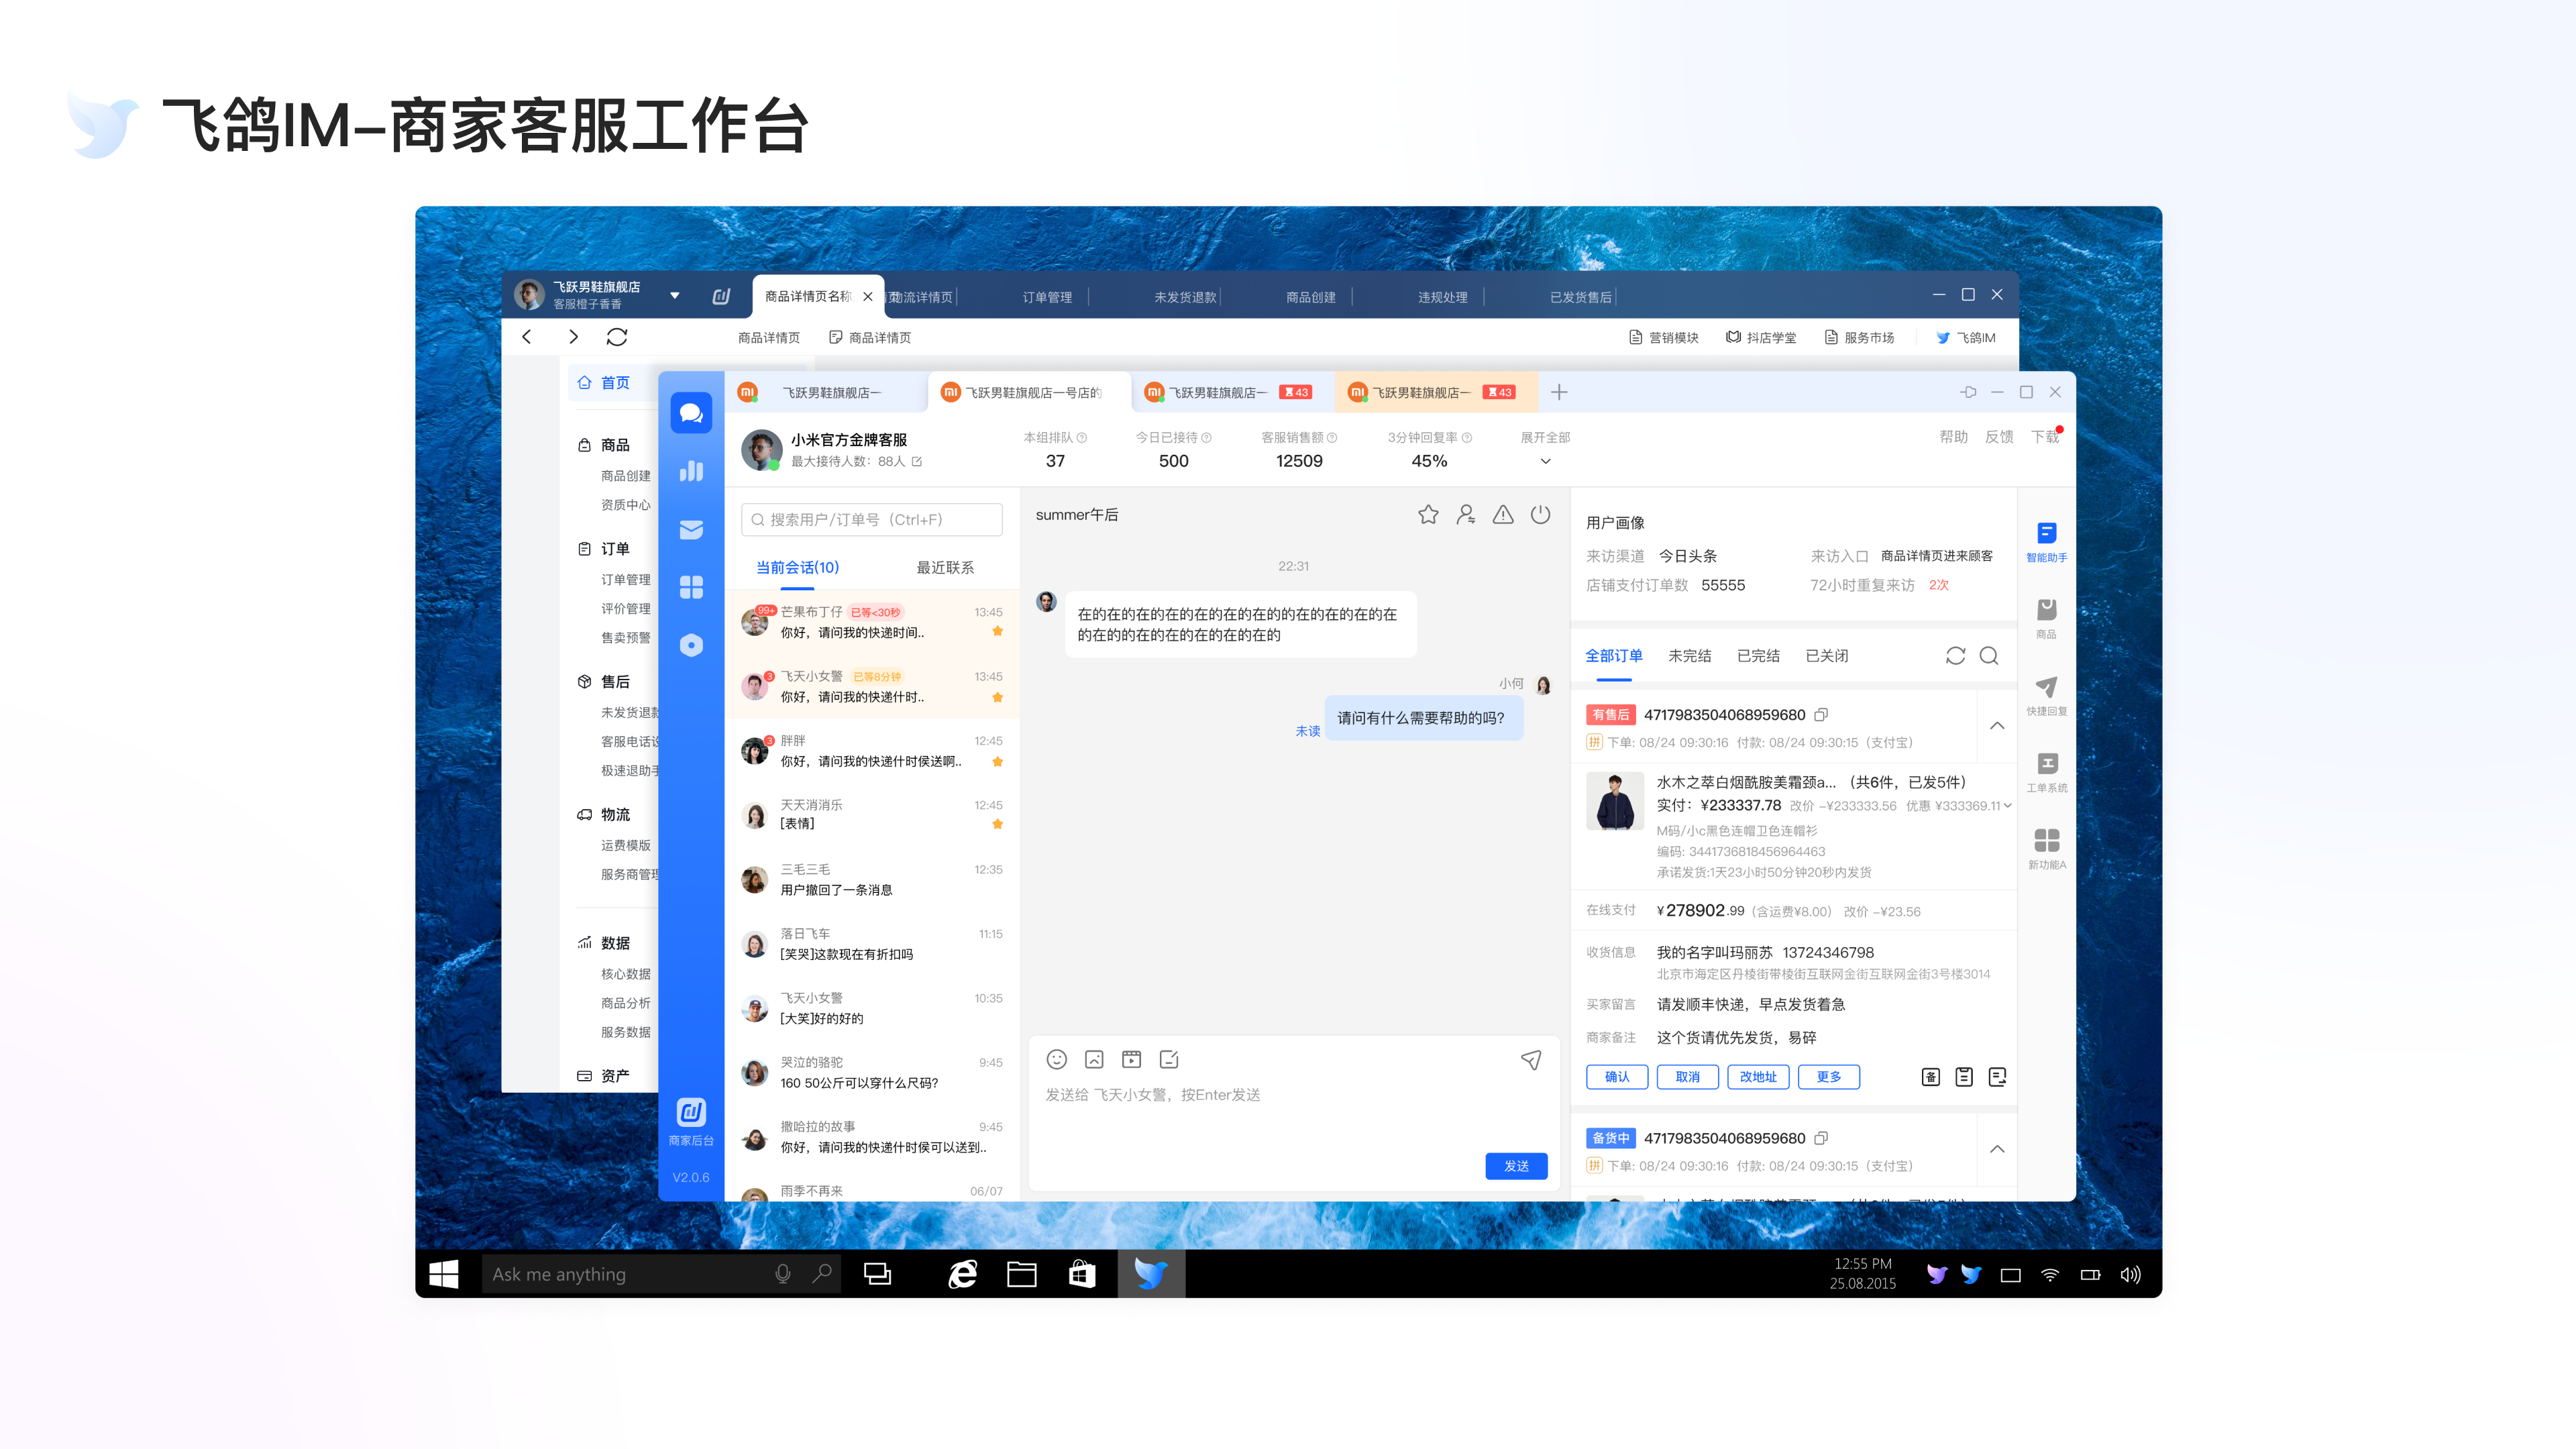Expand 展开全部 statistics chevron
This screenshot has height=1449, width=2576.
tap(1545, 461)
